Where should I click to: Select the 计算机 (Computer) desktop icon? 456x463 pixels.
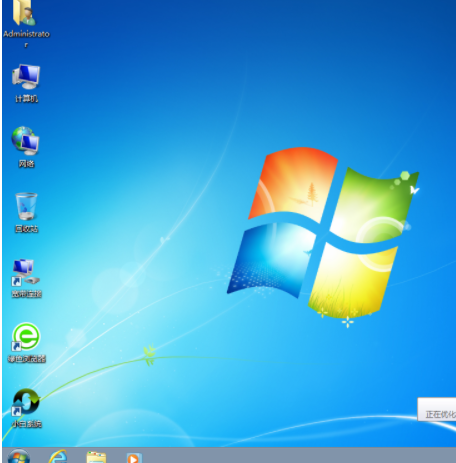26,77
